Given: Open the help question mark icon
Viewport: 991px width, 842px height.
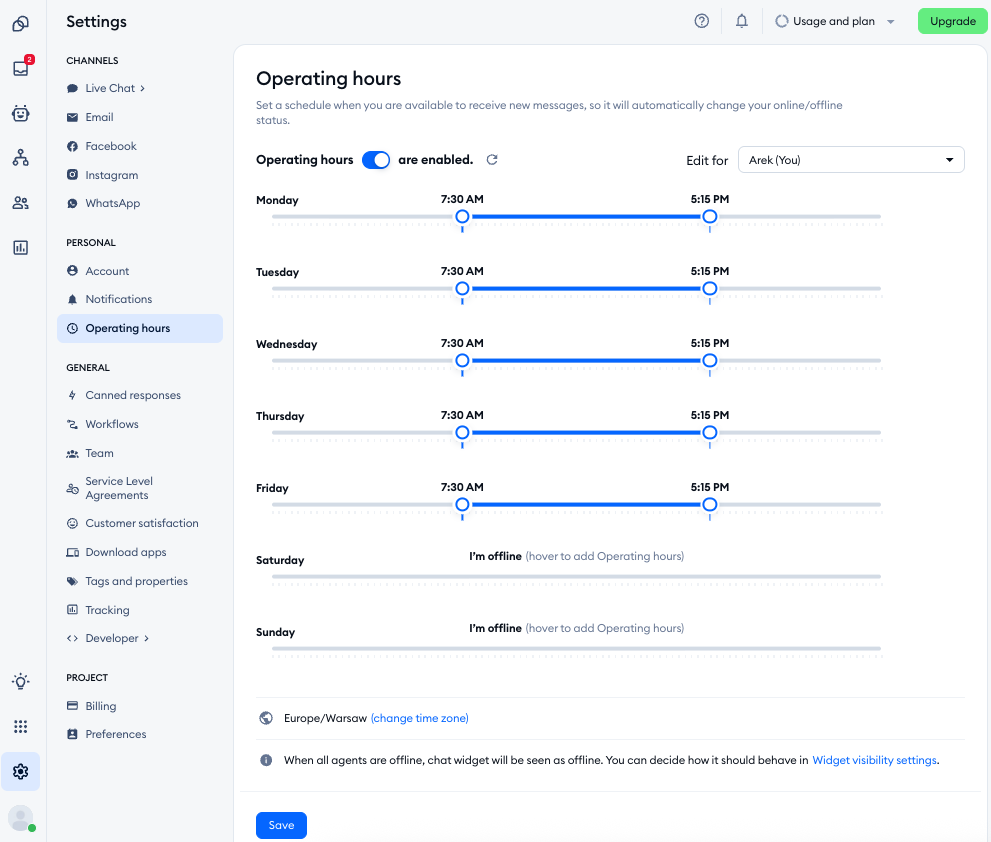Looking at the screenshot, I should coord(702,21).
